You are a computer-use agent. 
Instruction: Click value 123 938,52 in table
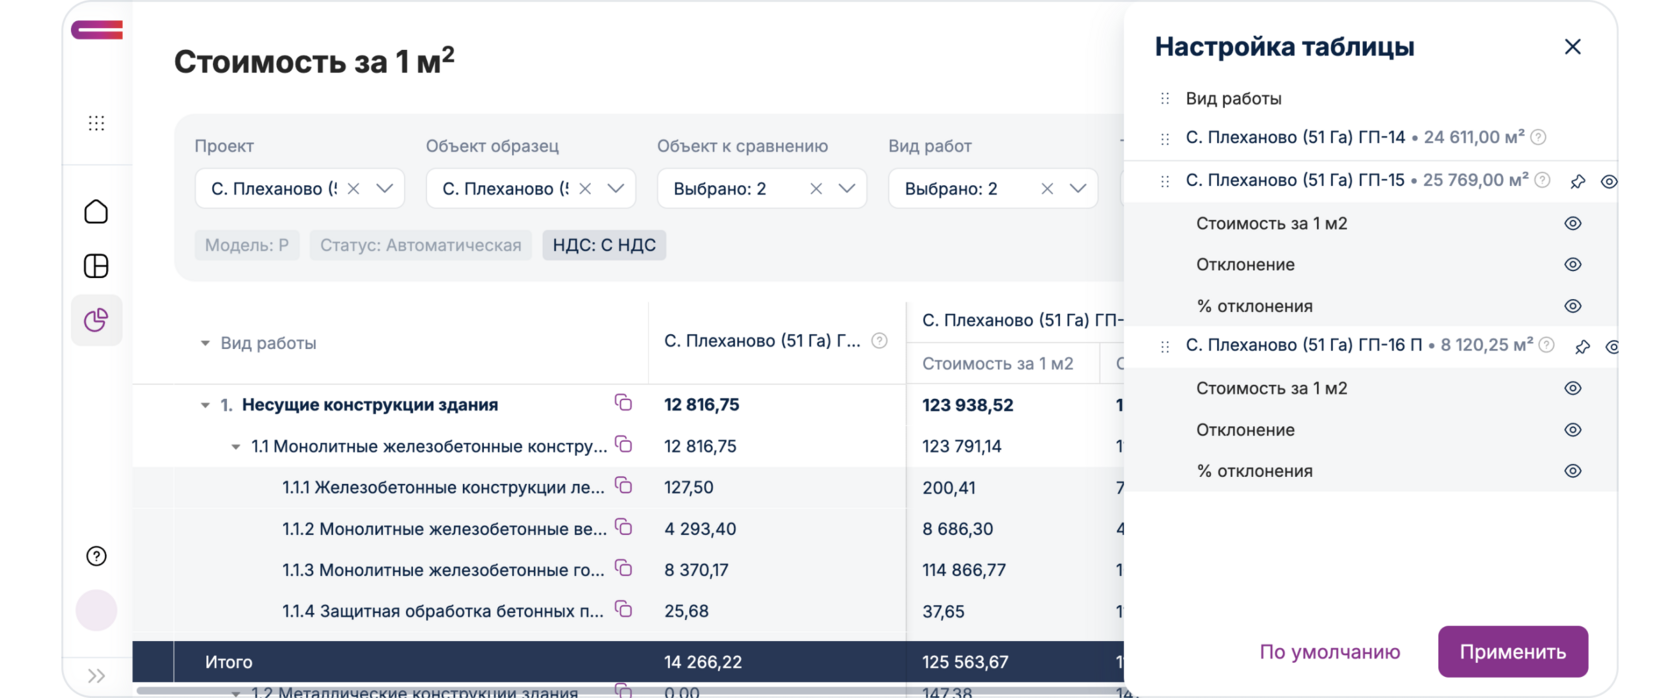point(968,405)
